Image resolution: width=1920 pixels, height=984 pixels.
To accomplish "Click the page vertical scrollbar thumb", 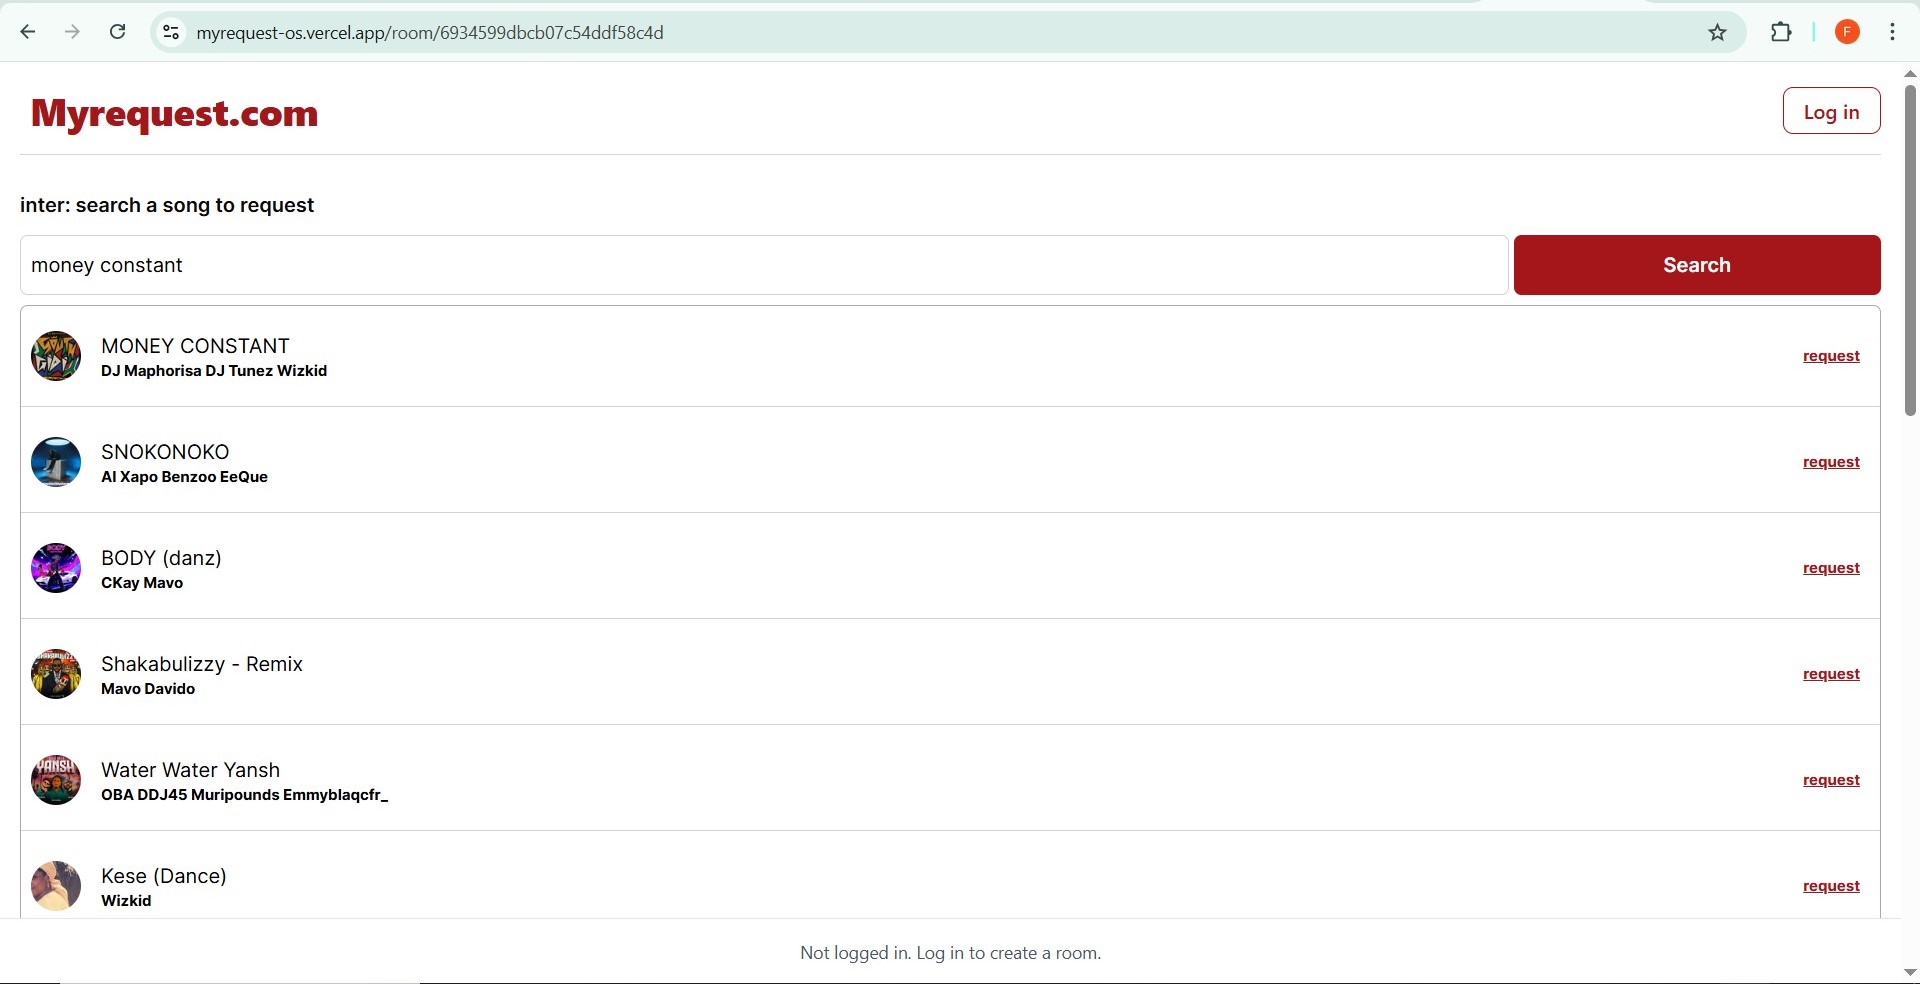I will [1910, 250].
